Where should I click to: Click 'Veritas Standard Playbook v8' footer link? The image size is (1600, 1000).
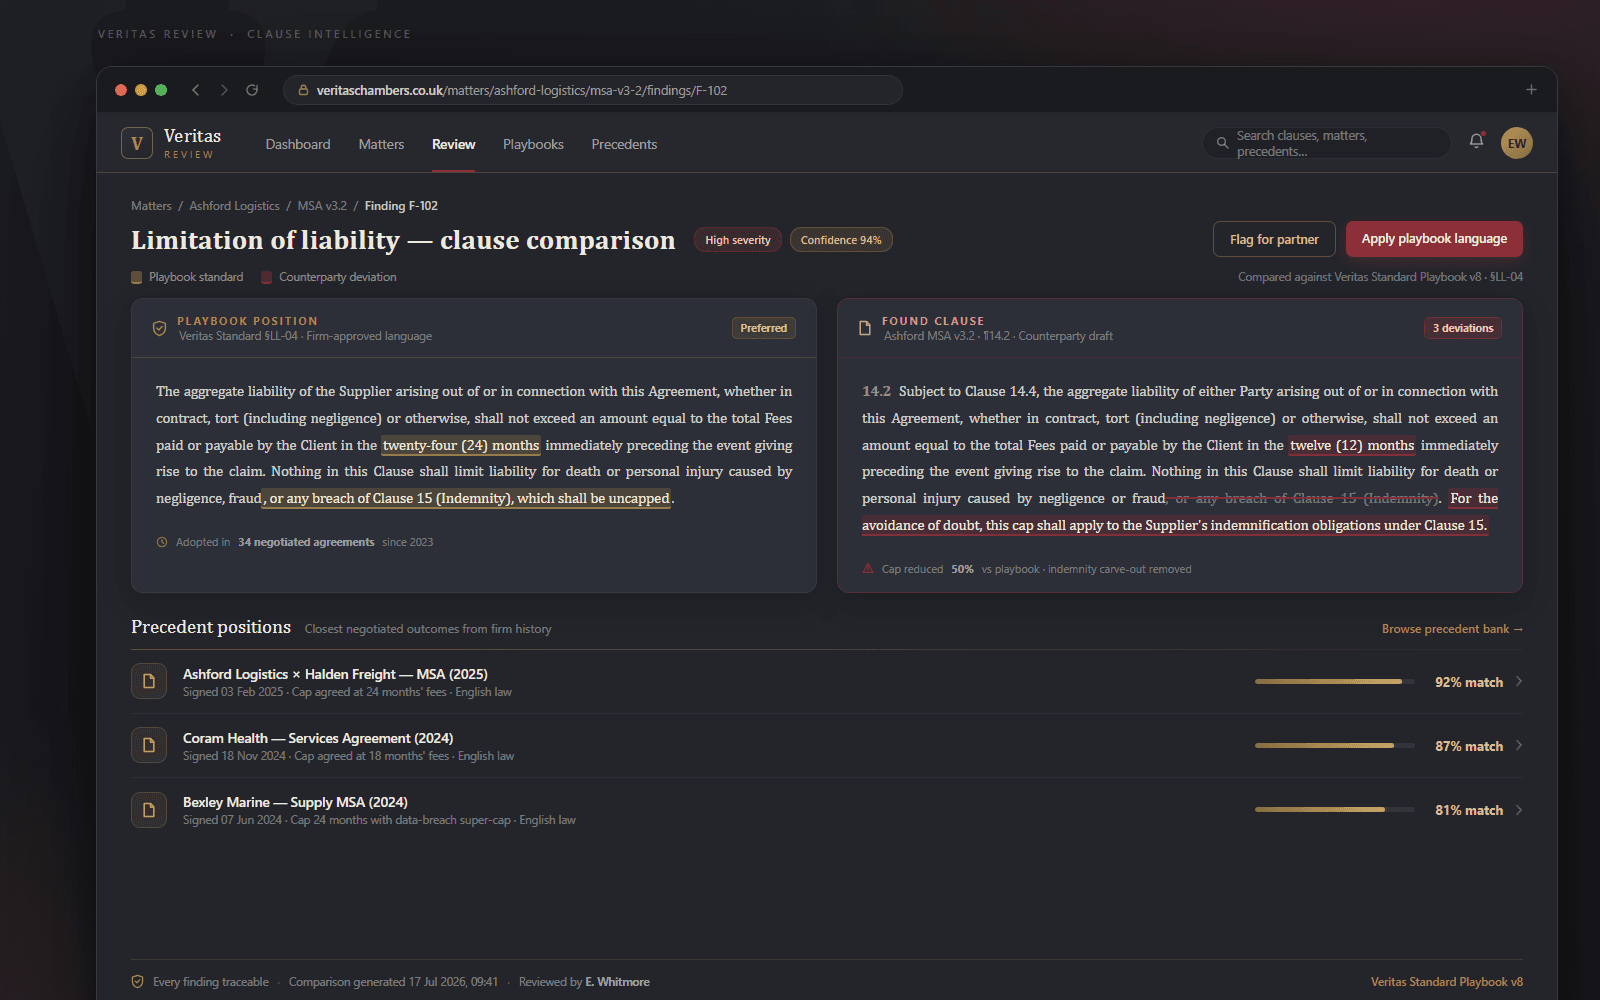point(1446,982)
